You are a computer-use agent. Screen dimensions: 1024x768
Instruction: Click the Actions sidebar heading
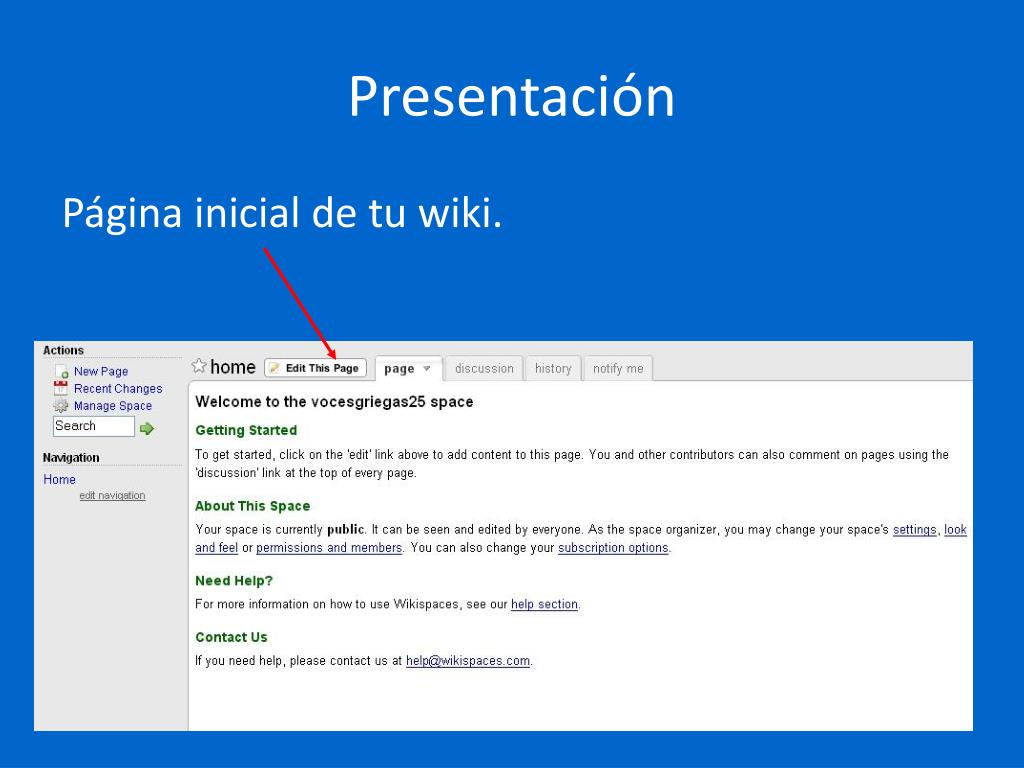63,351
